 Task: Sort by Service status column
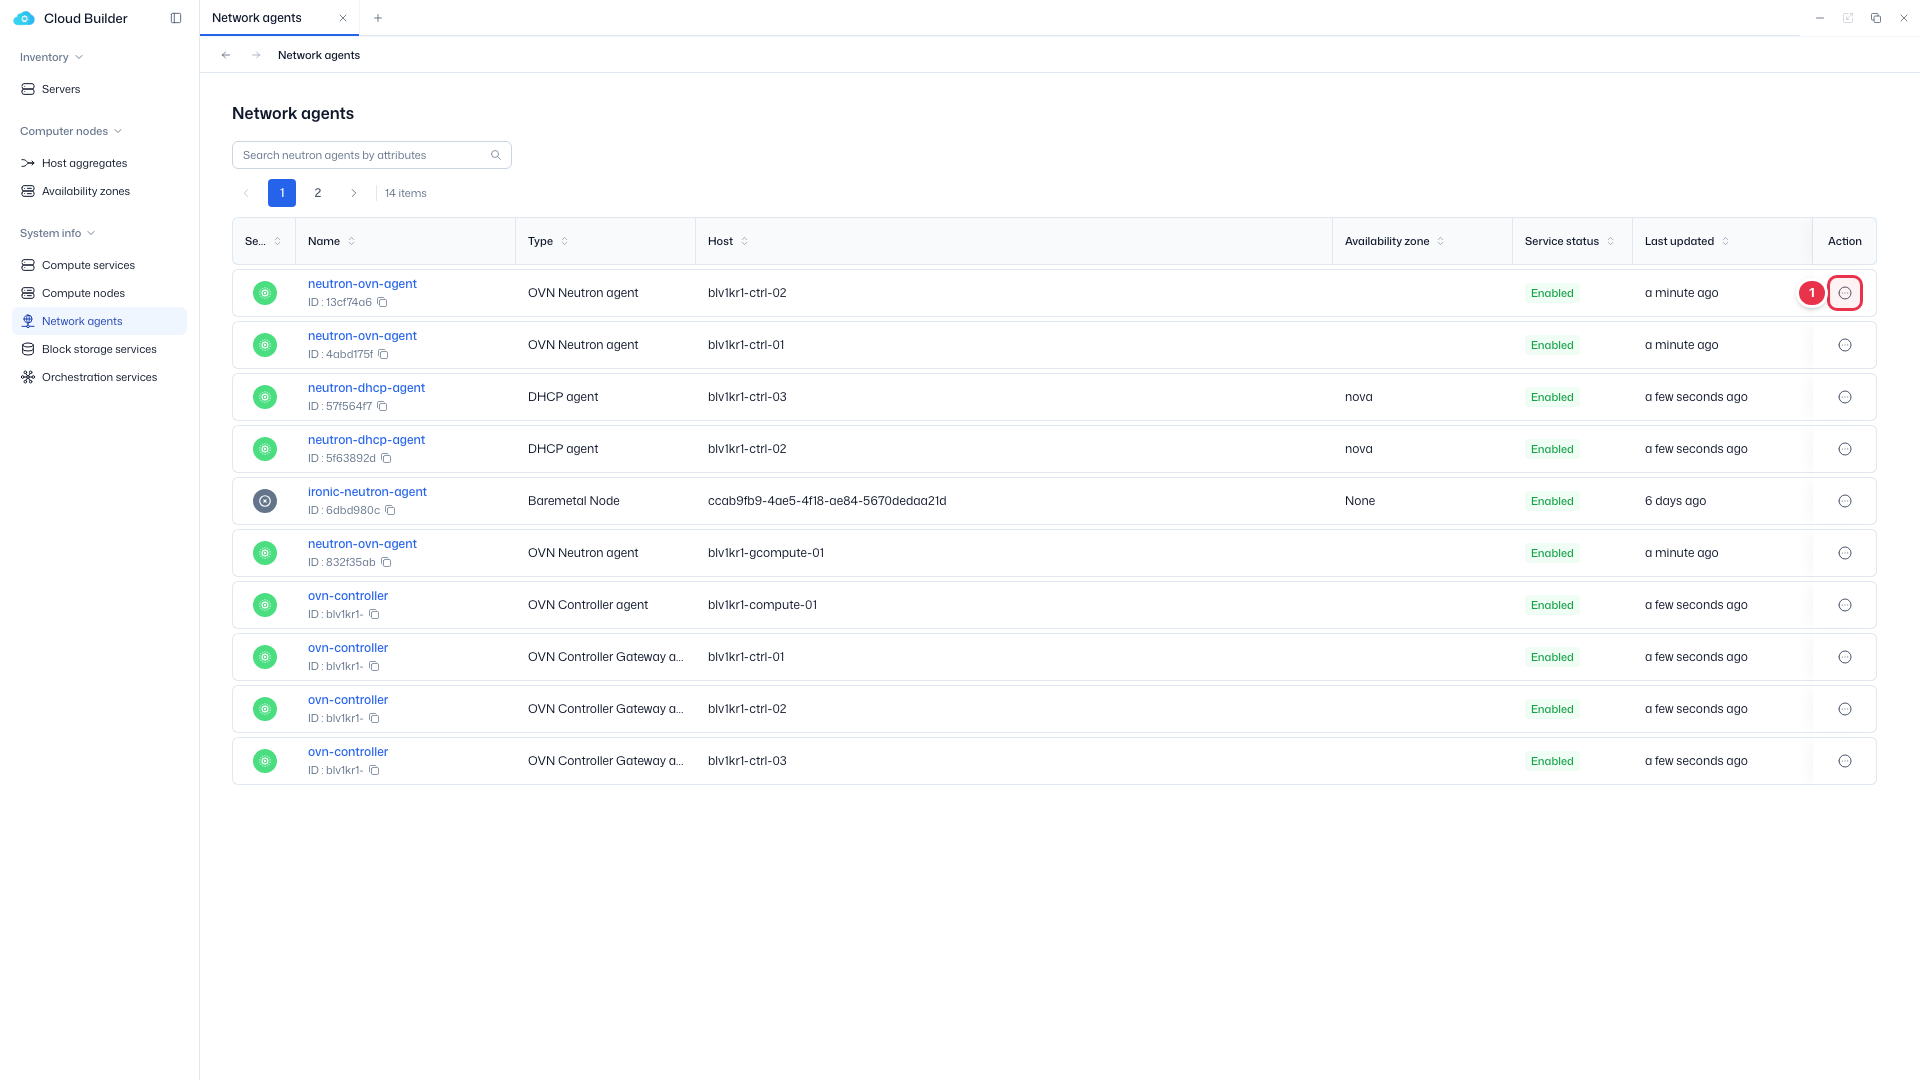pos(1610,241)
